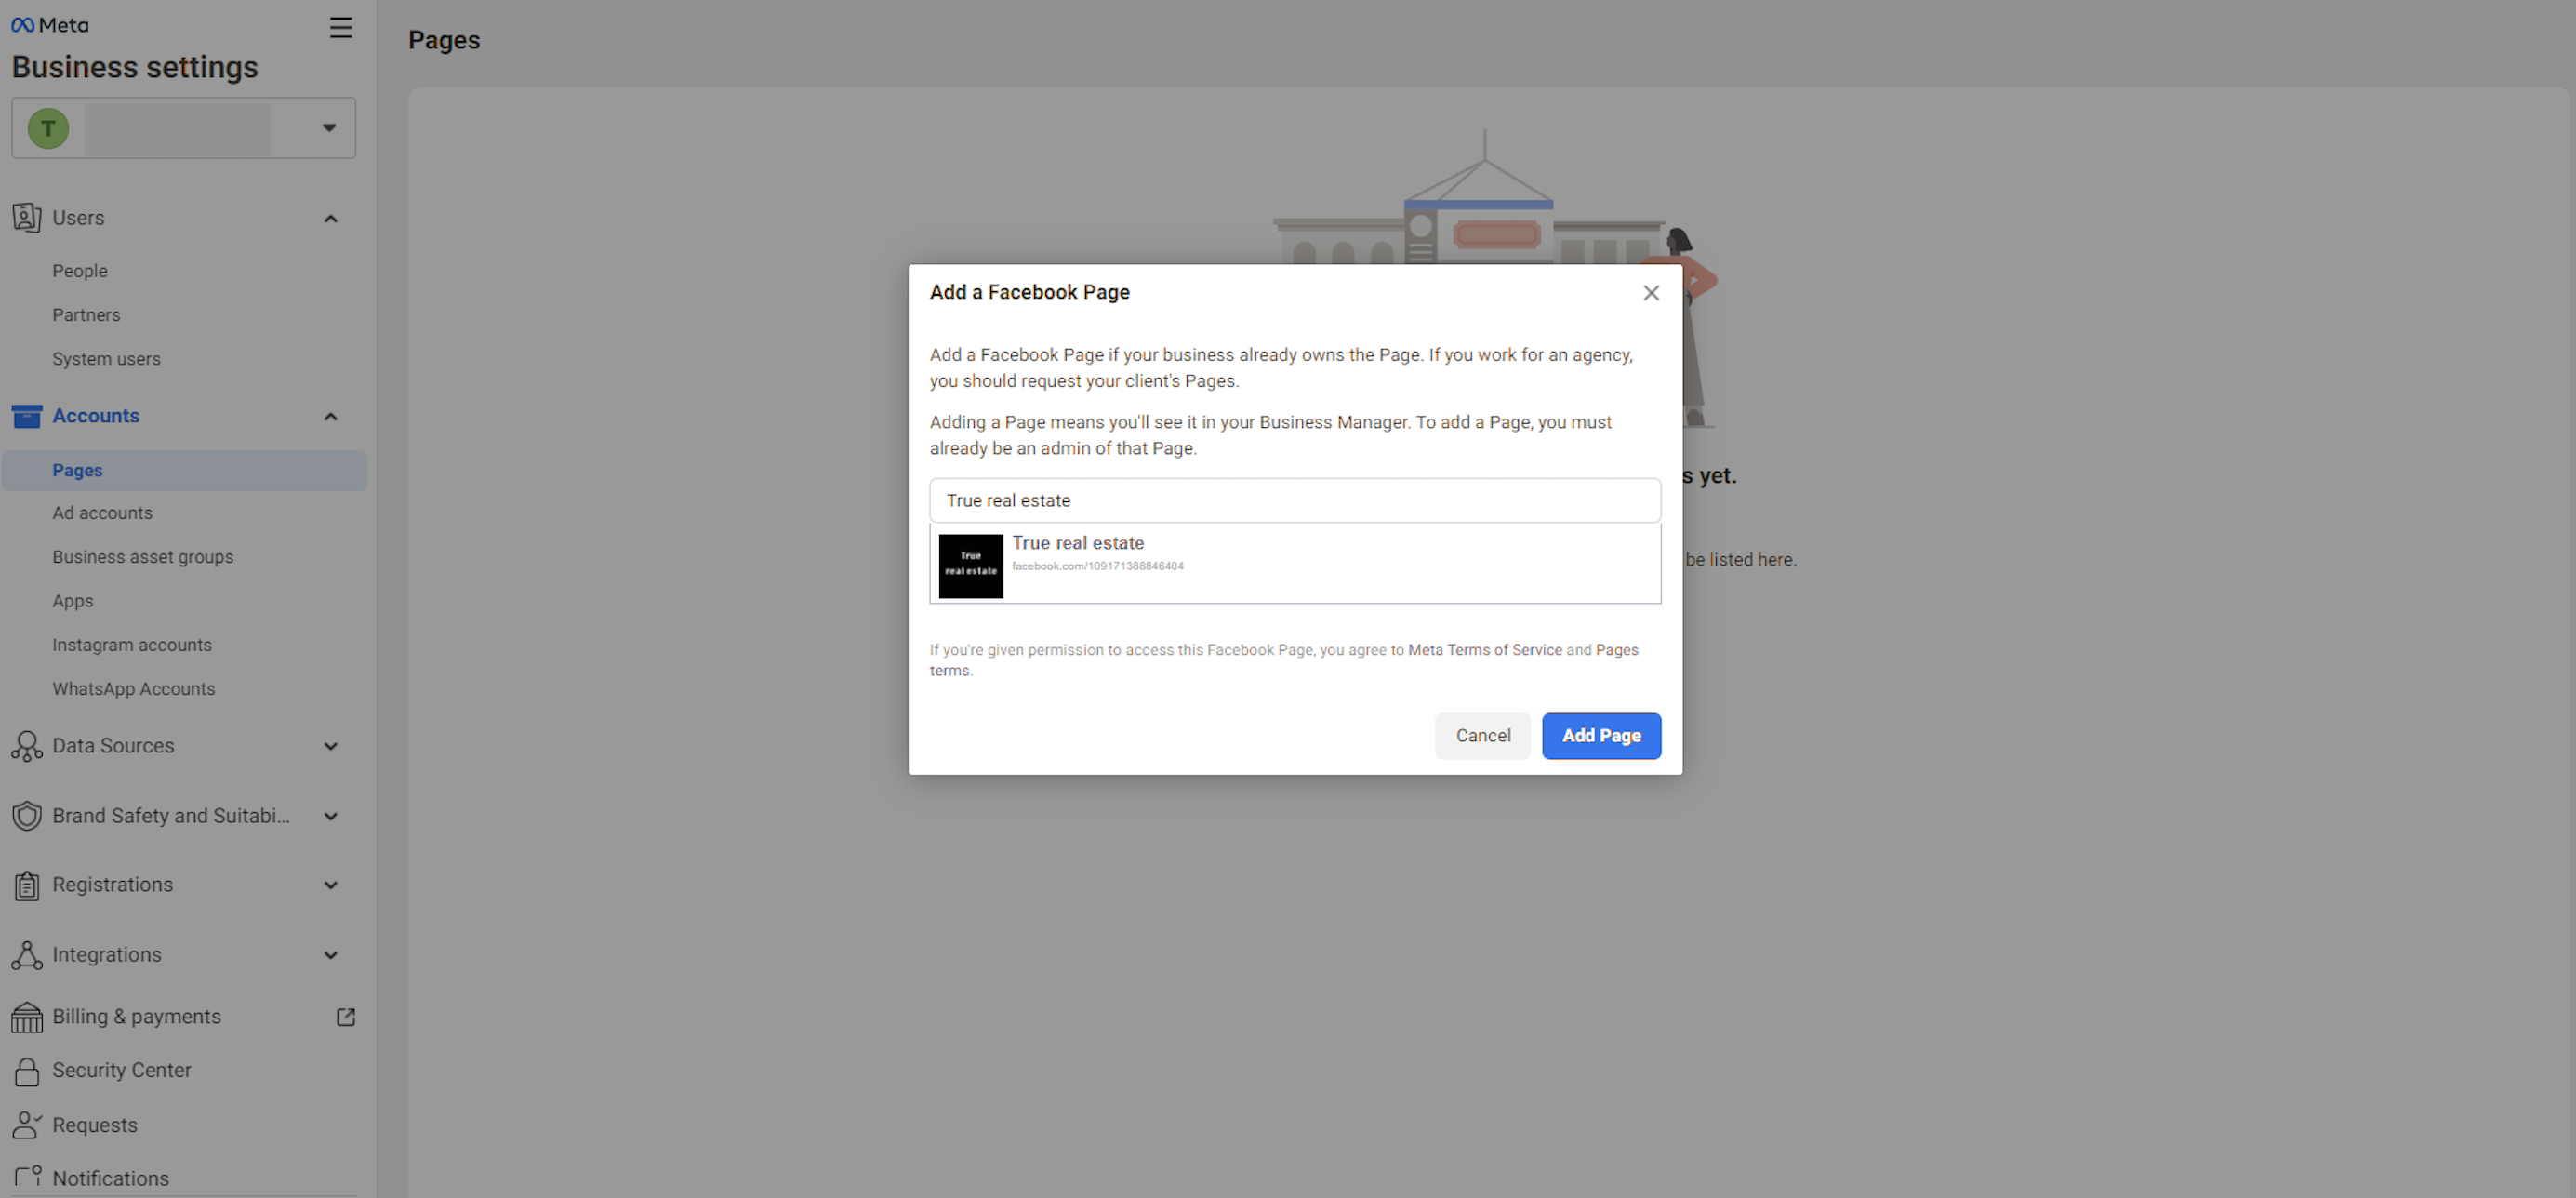
Task: Click the facebook.com page URL text
Action: click(x=1097, y=566)
